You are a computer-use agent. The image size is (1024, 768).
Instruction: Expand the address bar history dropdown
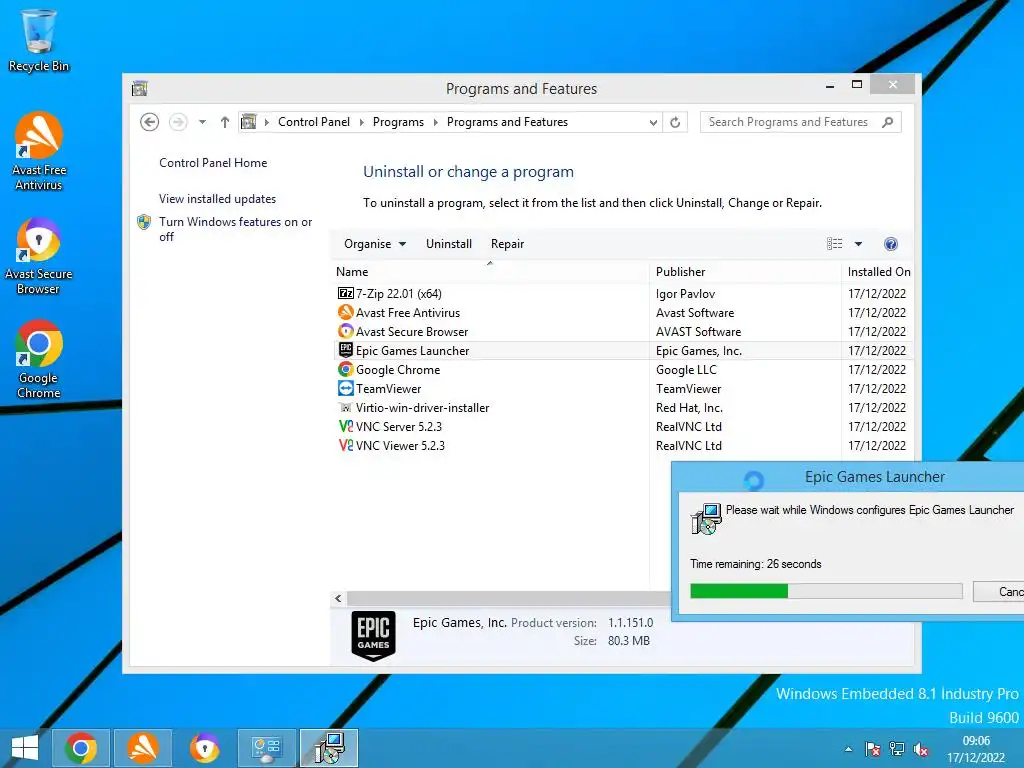pyautogui.click(x=653, y=122)
